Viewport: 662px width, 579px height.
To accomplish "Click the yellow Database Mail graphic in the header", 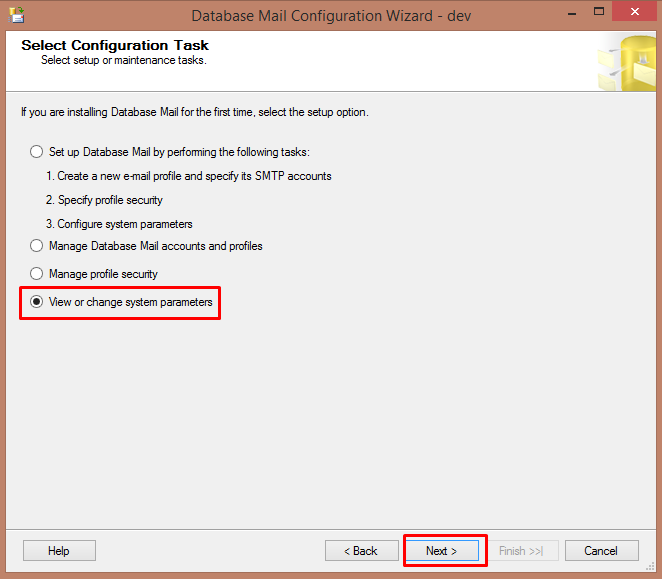I will [x=626, y=62].
